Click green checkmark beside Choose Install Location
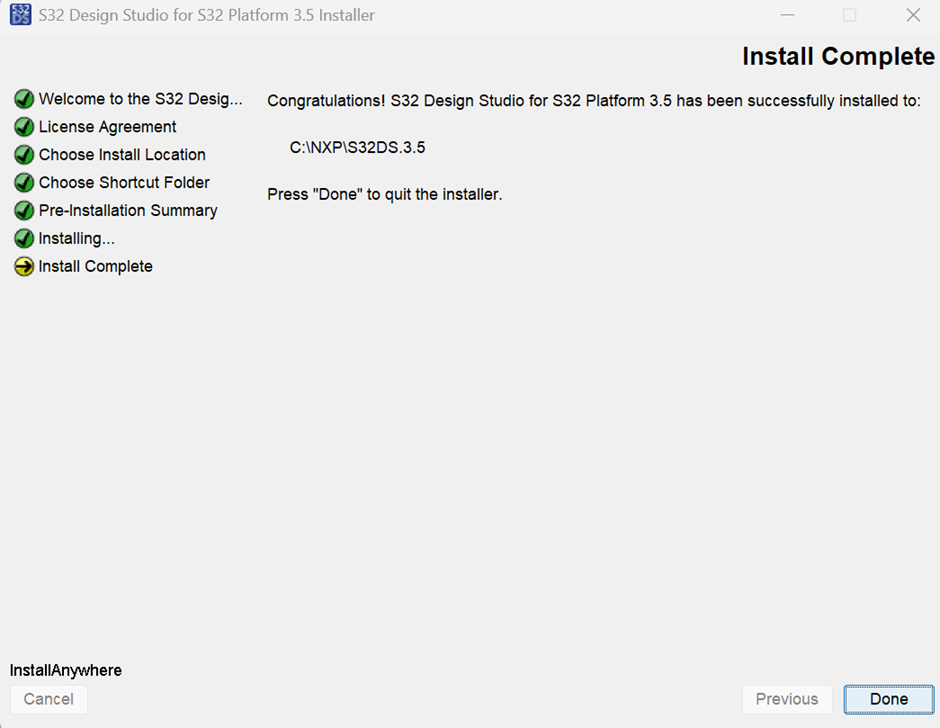Image resolution: width=940 pixels, height=728 pixels. [24, 155]
